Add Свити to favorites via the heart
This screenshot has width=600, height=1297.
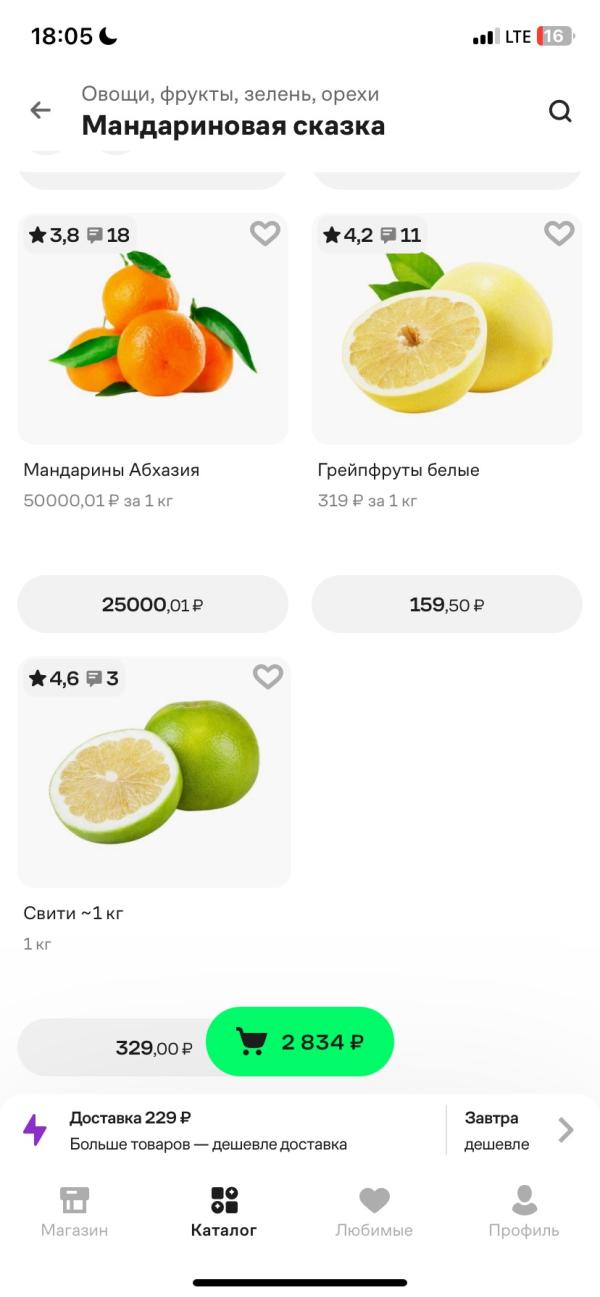pyautogui.click(x=268, y=677)
